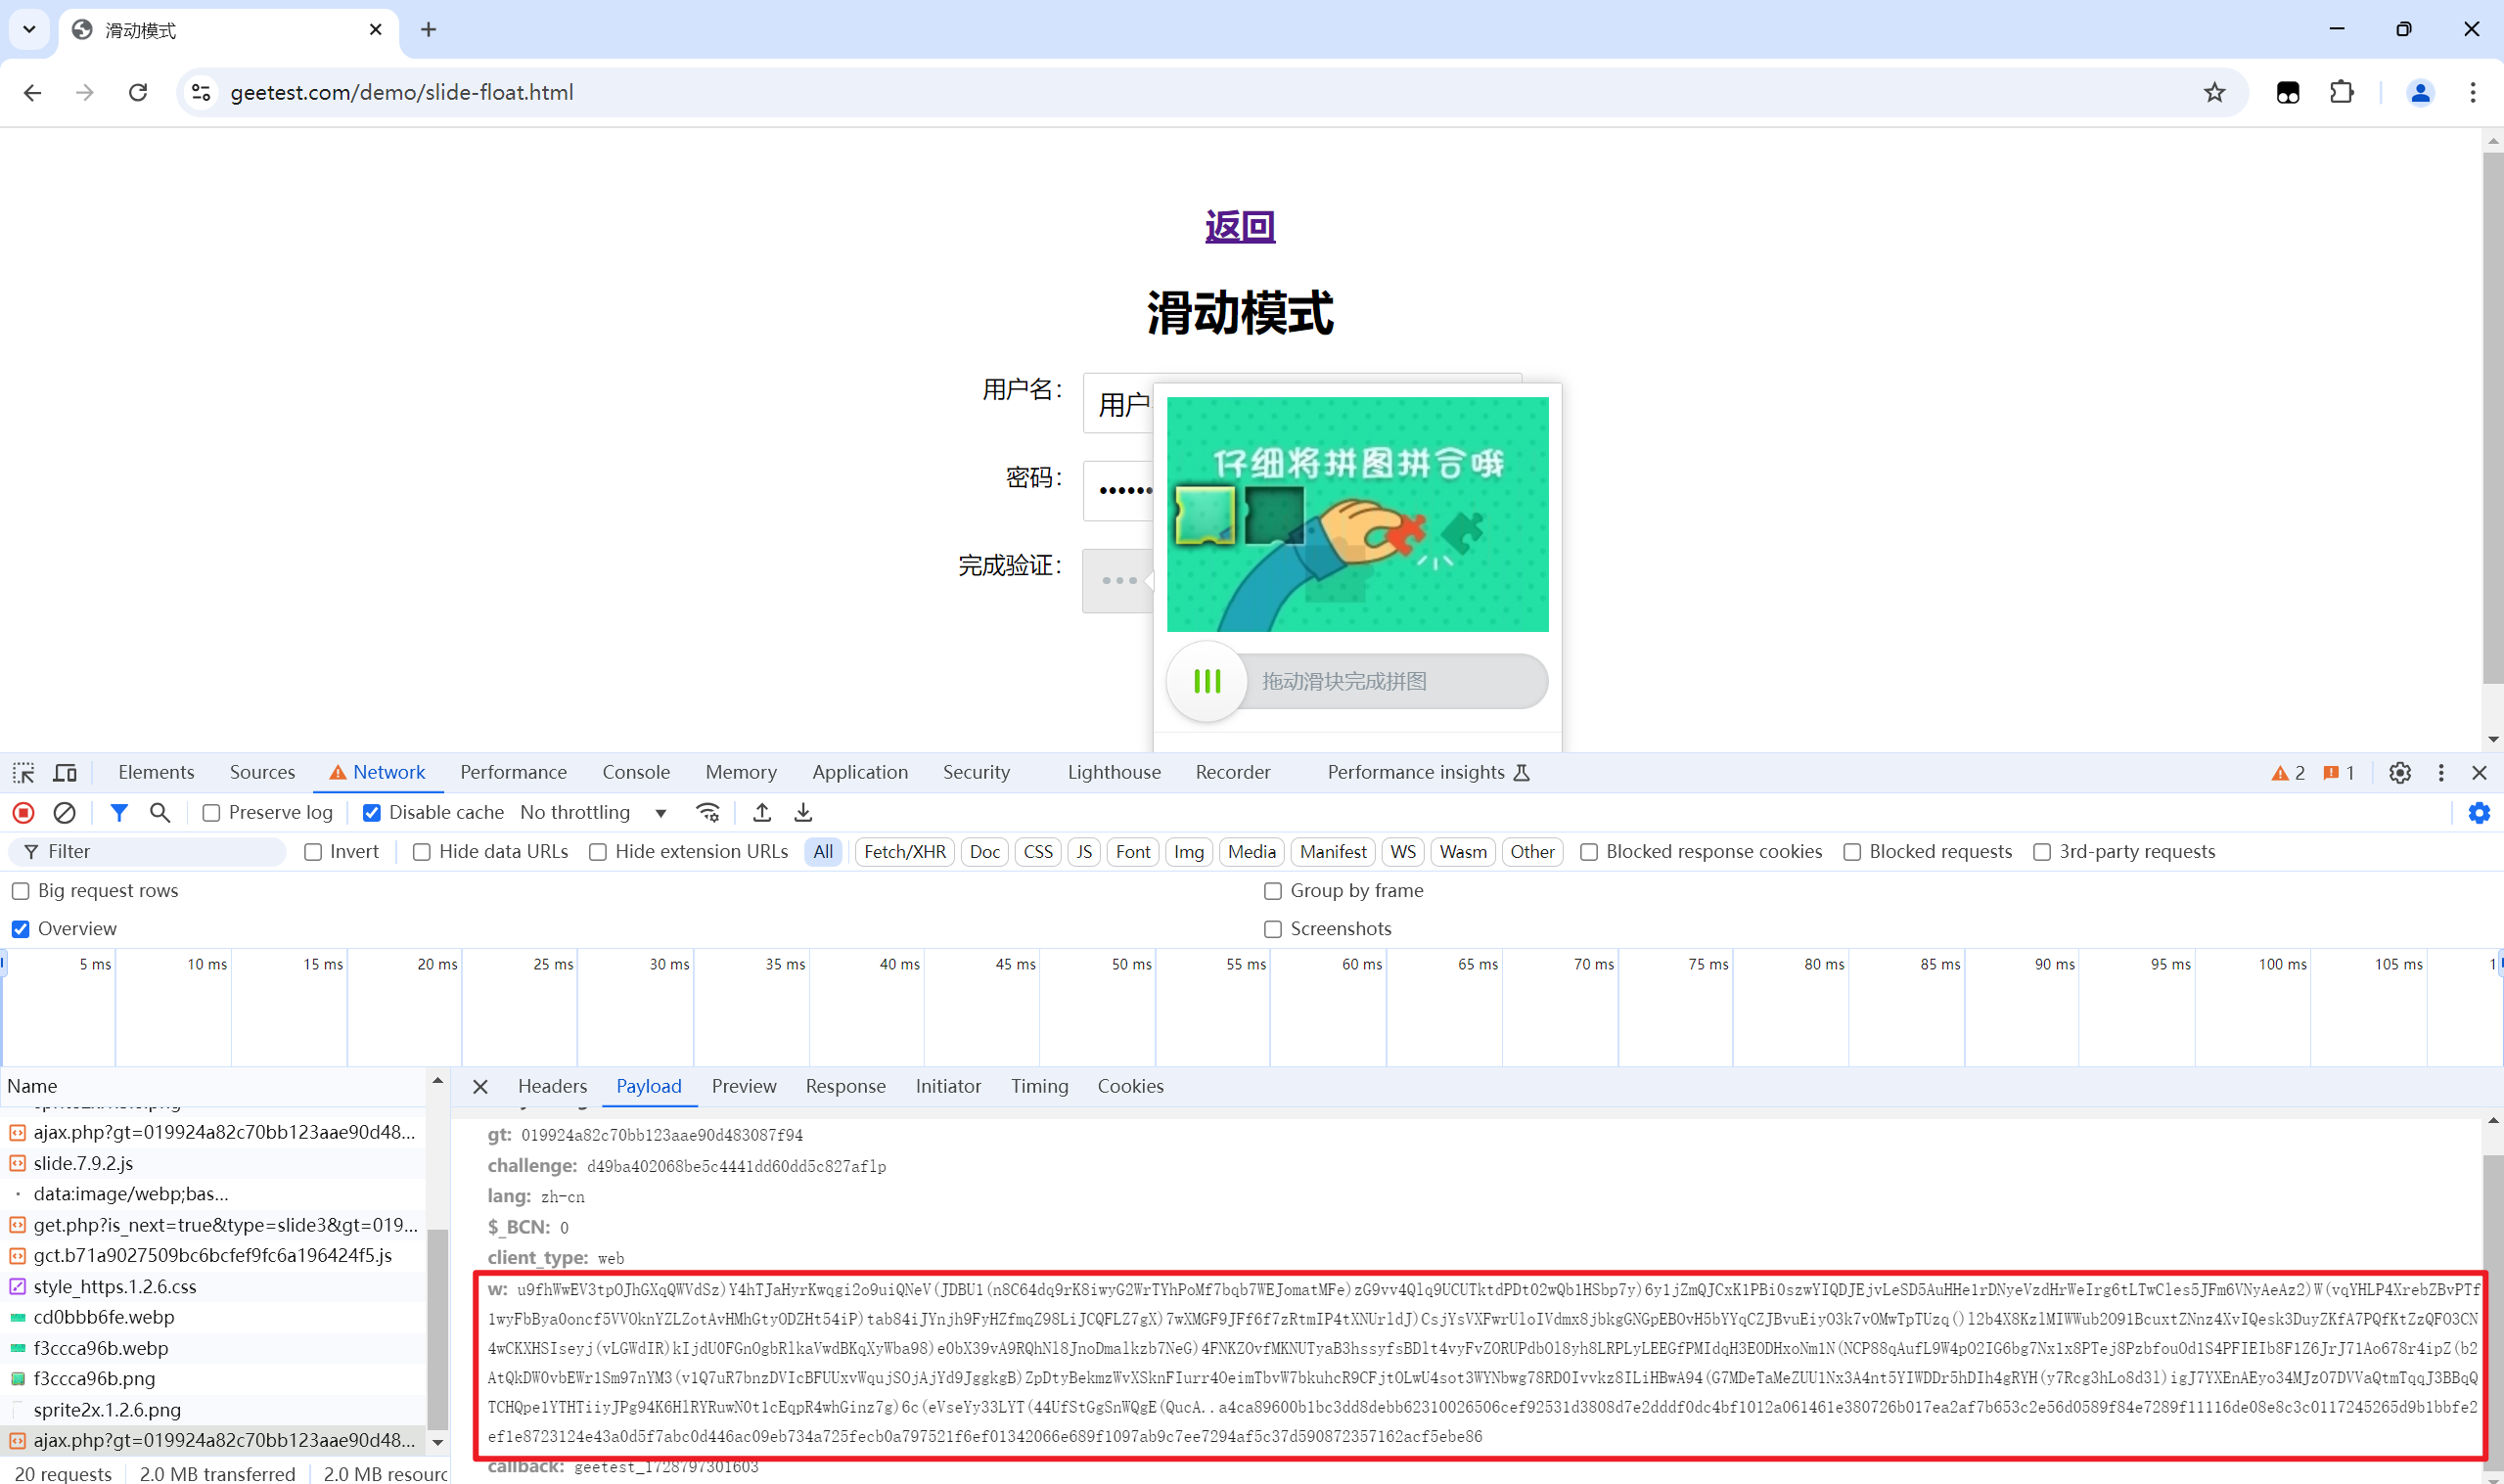Drag the slide captcha slider

point(1206,678)
